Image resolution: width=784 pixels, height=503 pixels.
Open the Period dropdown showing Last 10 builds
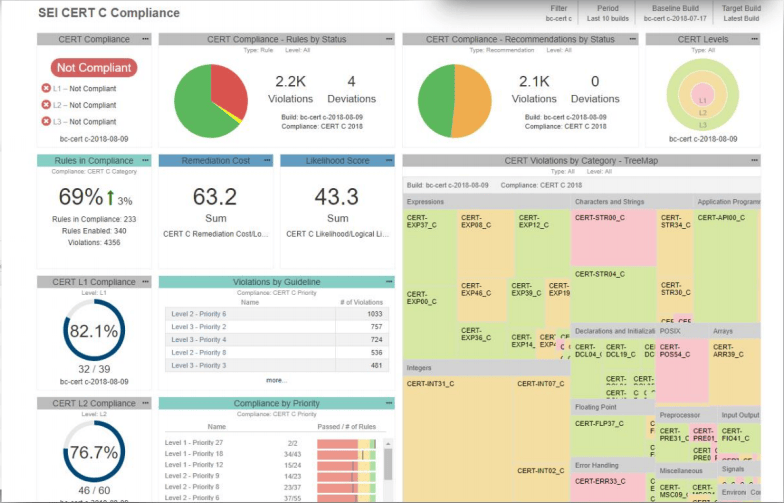click(608, 14)
